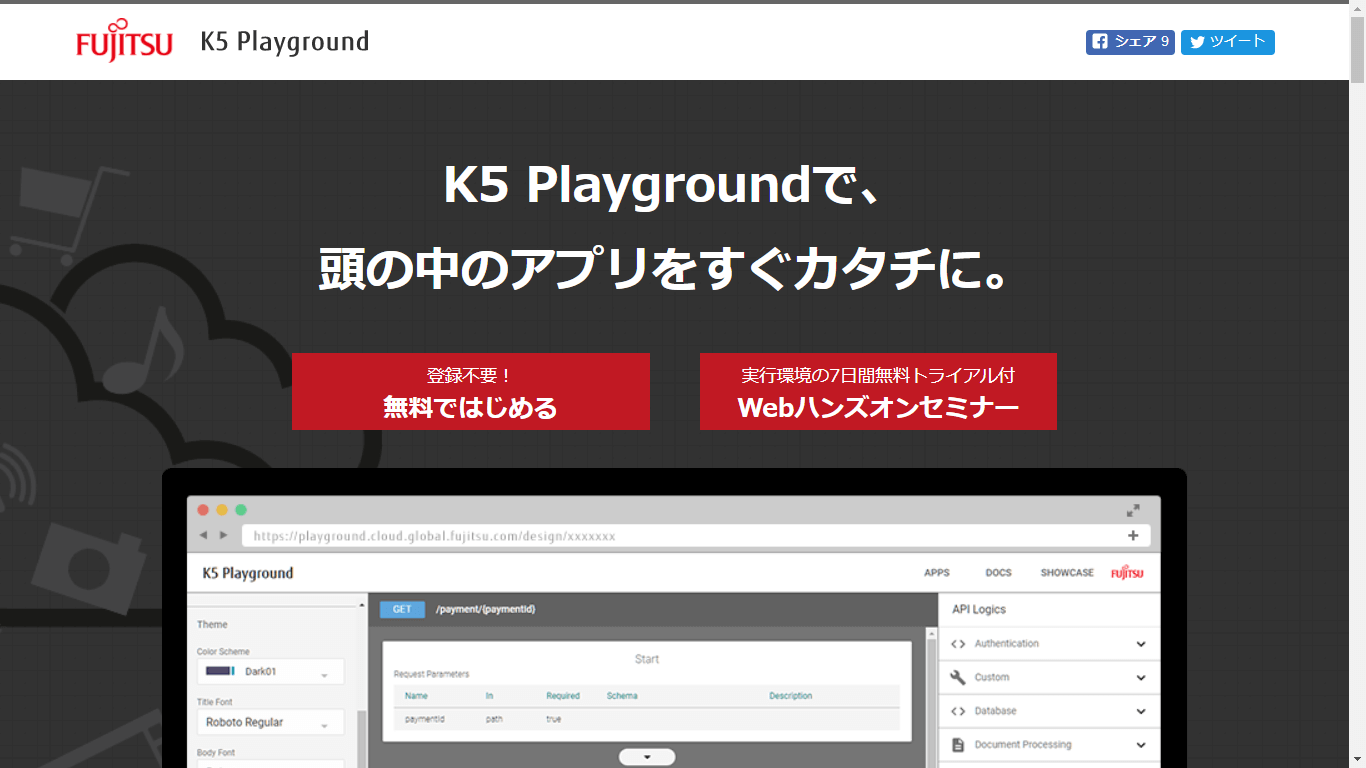Open the Webハンズオンセミナー button

pos(878,391)
